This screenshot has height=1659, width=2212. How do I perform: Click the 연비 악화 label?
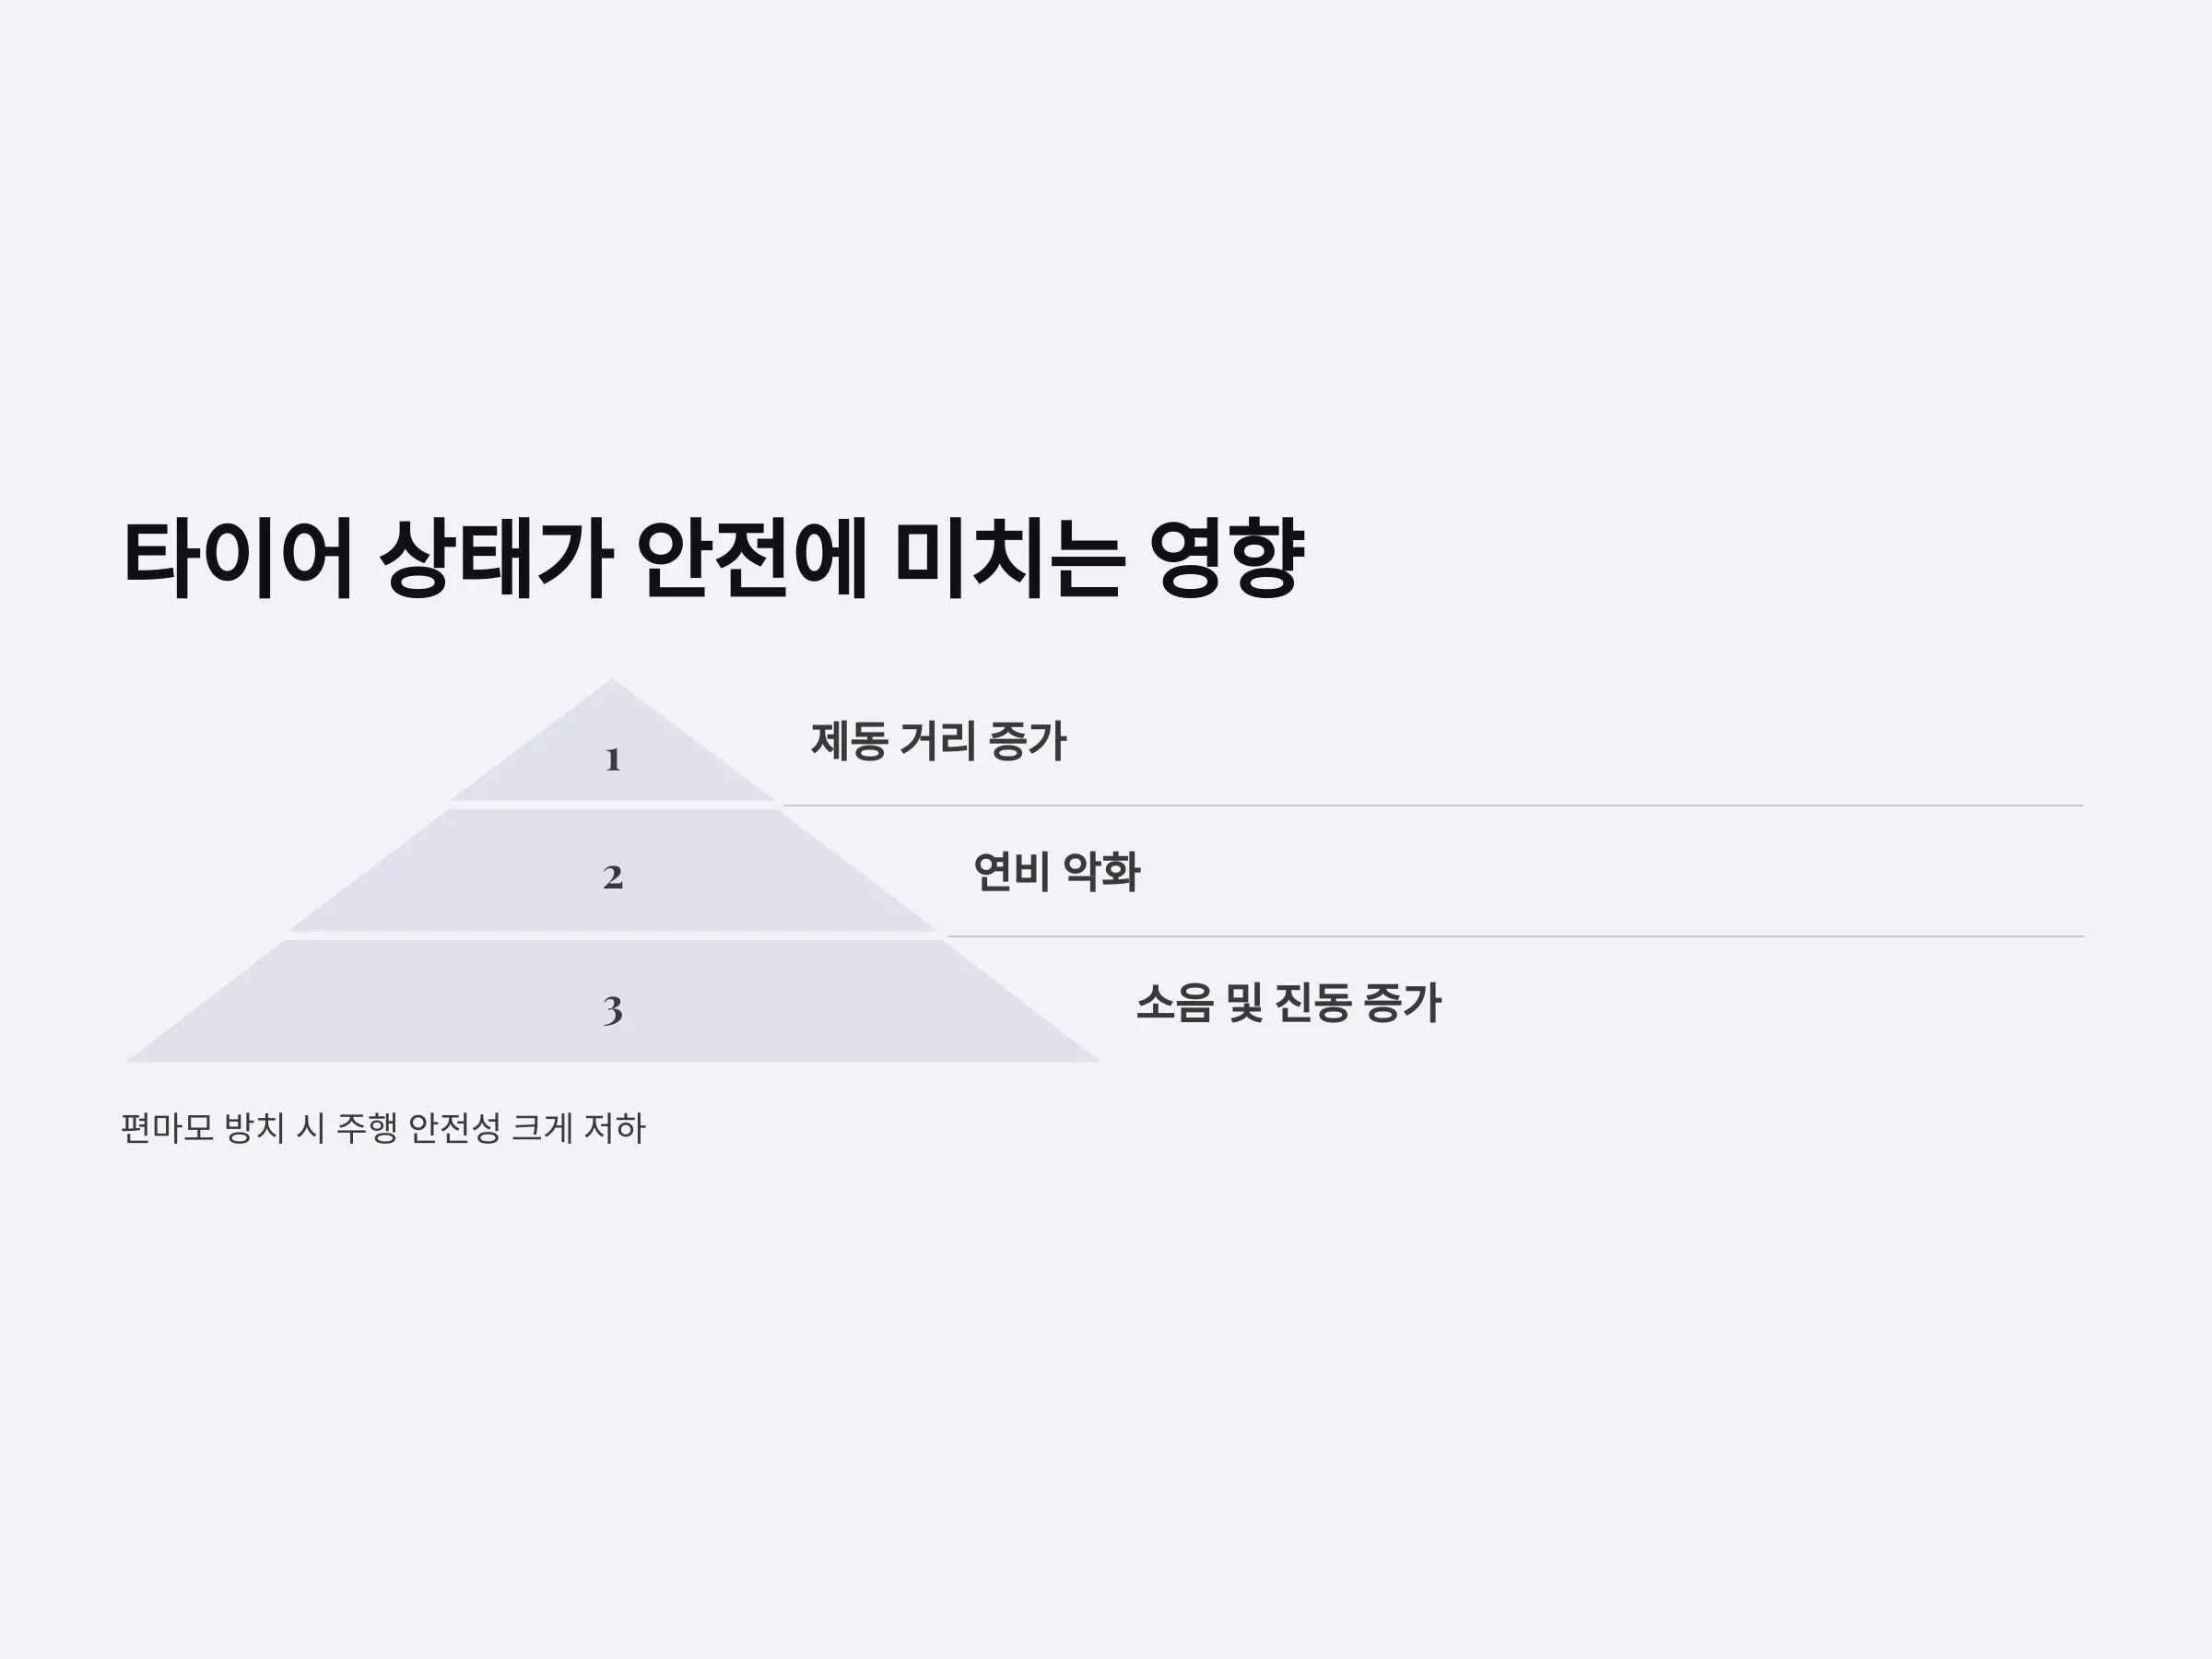click(1056, 872)
